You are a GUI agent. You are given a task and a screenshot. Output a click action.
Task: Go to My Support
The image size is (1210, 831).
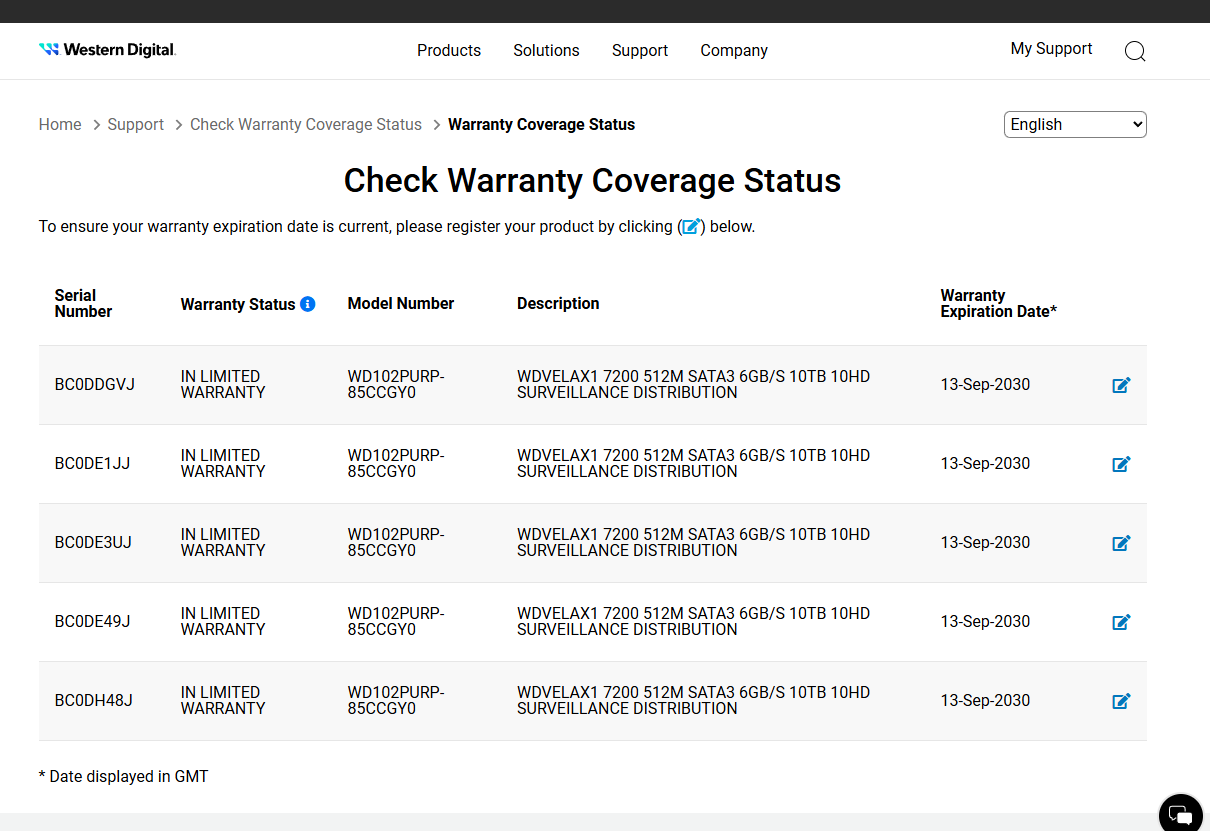[1051, 48]
